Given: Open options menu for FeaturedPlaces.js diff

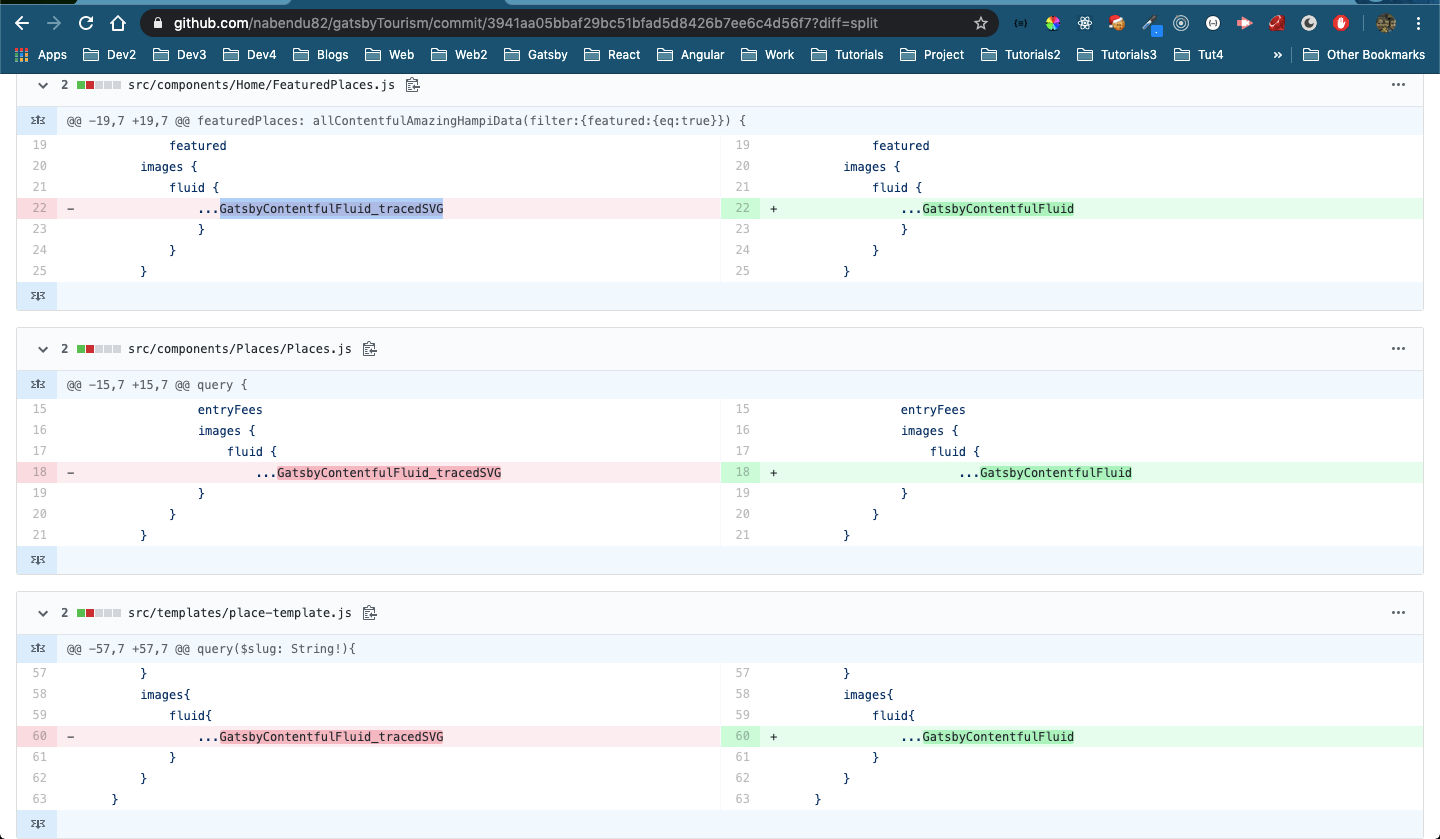Looking at the screenshot, I should click(x=1398, y=85).
